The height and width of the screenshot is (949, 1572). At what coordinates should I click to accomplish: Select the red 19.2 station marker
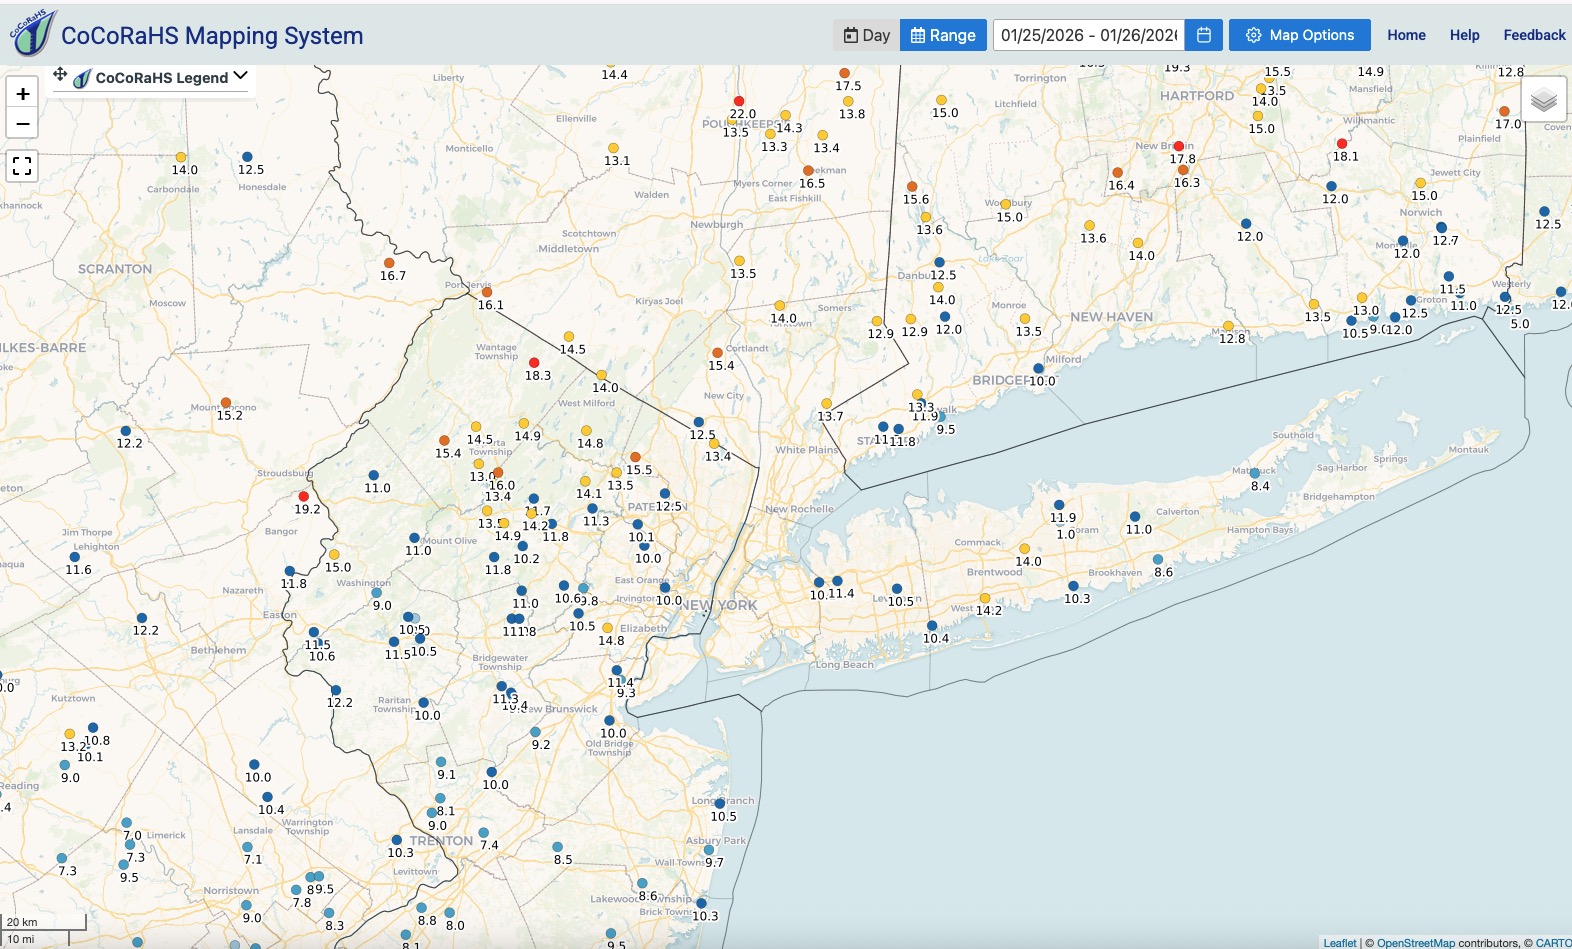[304, 496]
